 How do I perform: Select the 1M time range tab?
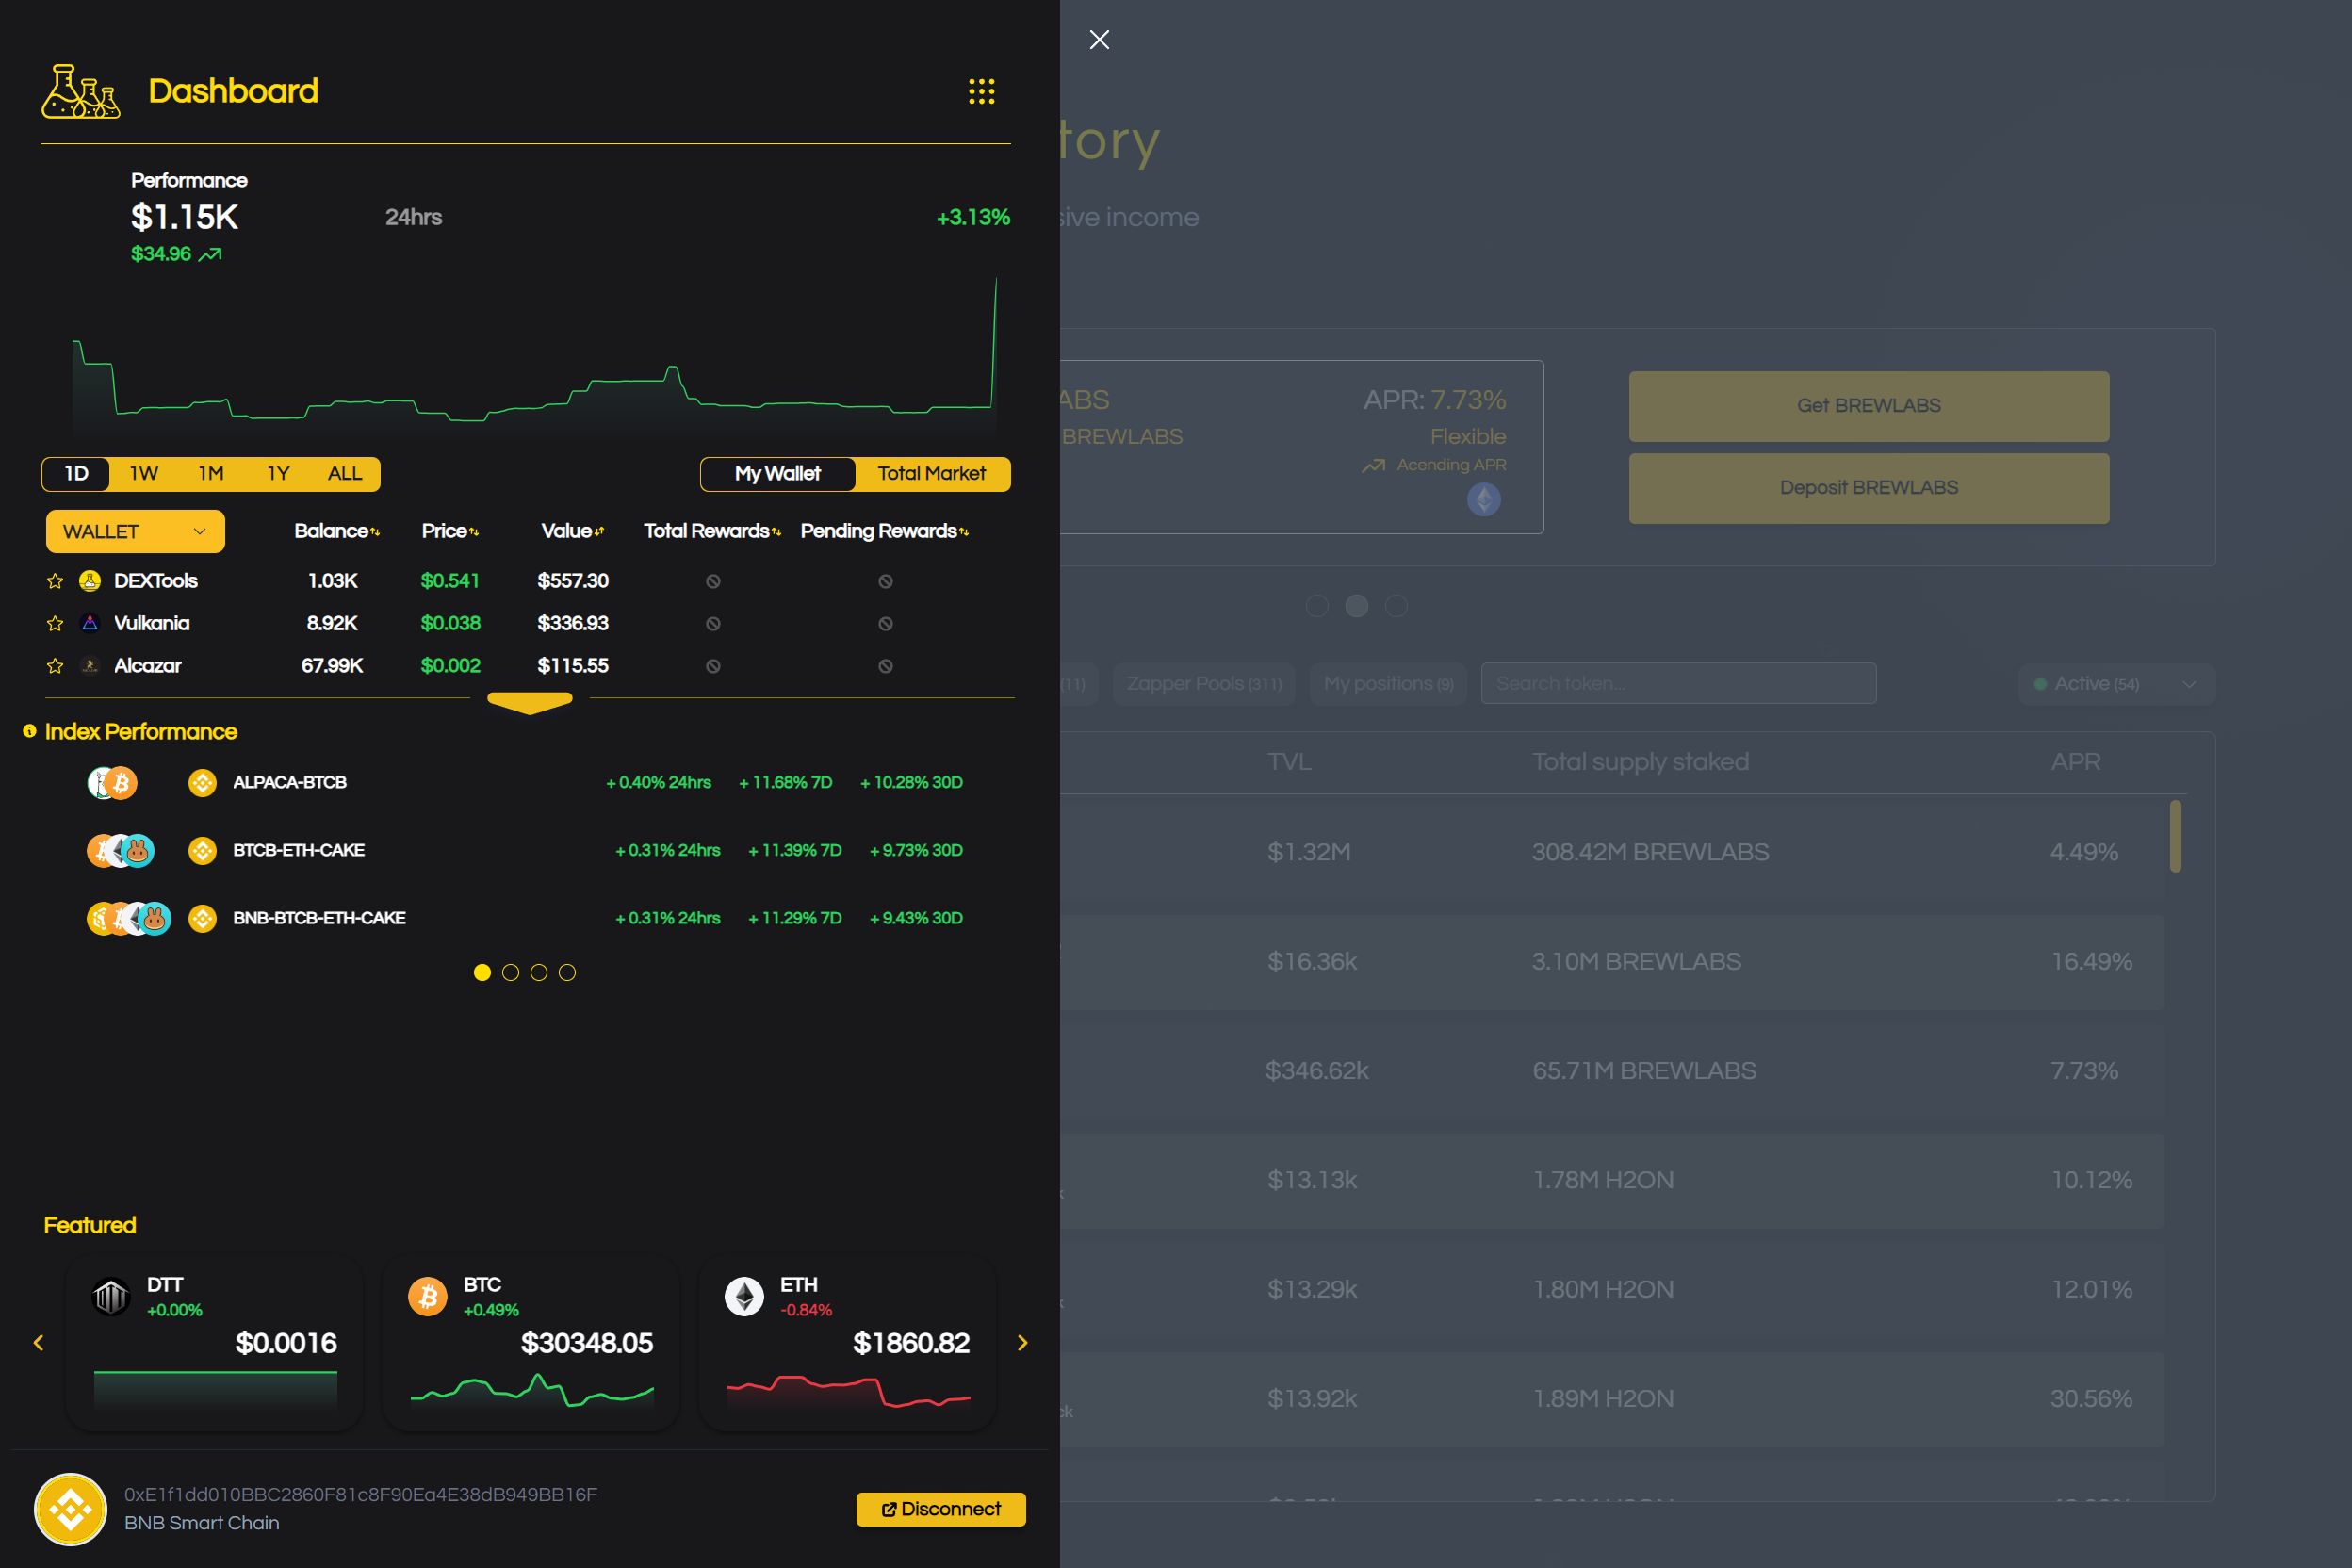pos(211,474)
